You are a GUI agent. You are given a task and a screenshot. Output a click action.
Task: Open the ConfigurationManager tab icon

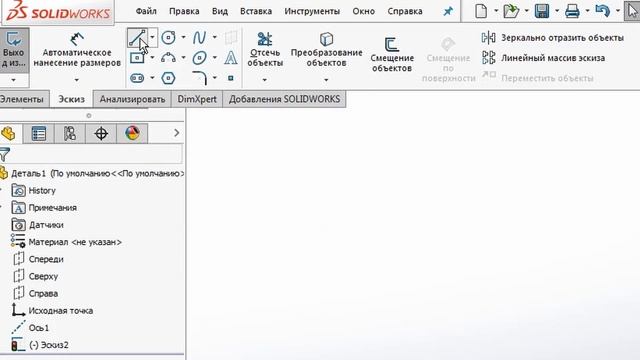70,133
